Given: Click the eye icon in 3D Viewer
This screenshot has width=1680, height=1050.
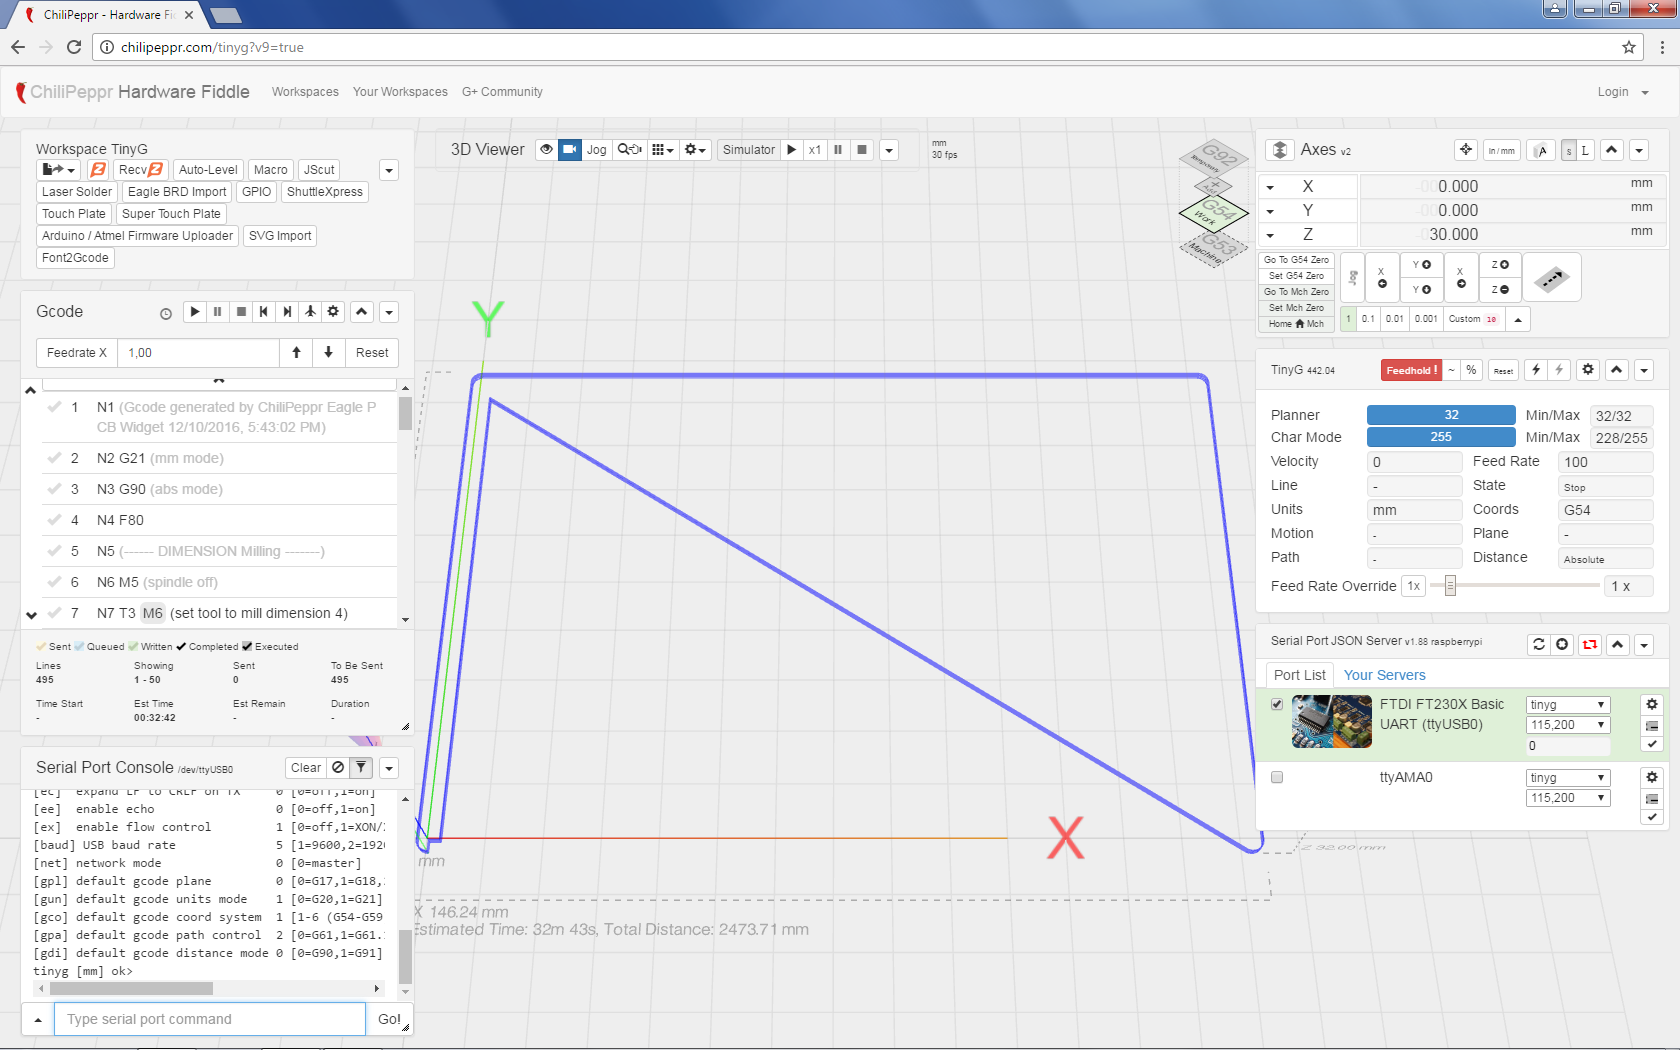Looking at the screenshot, I should 546,150.
